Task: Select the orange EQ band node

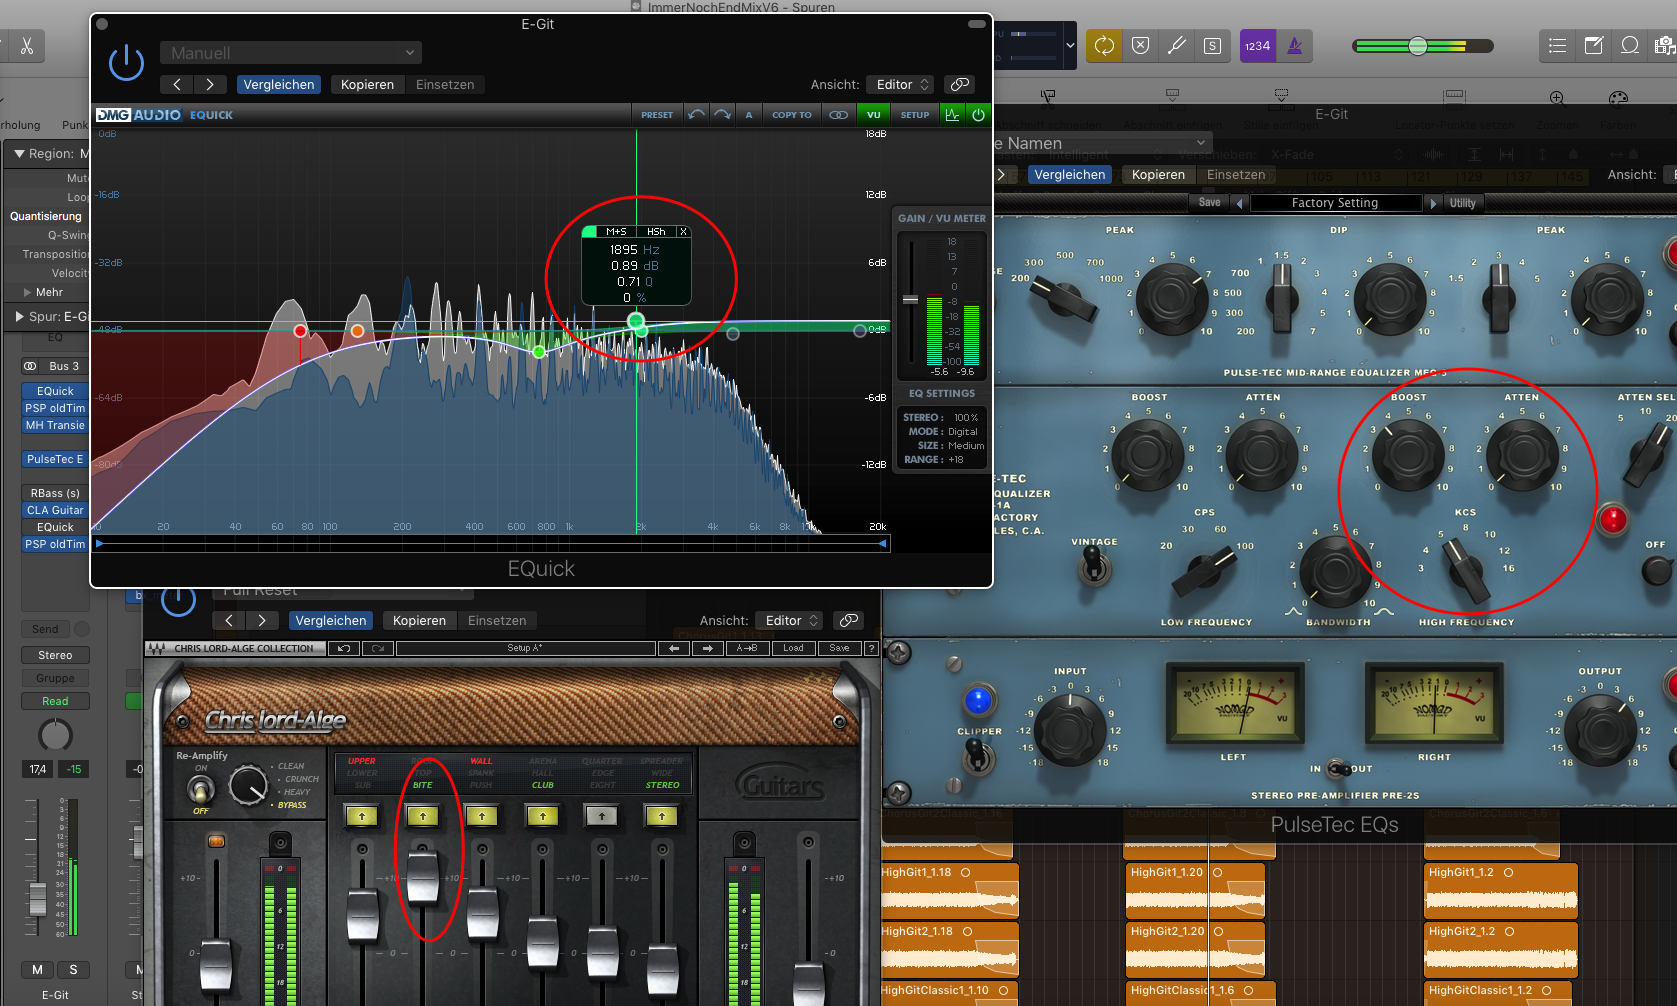Action: [357, 330]
